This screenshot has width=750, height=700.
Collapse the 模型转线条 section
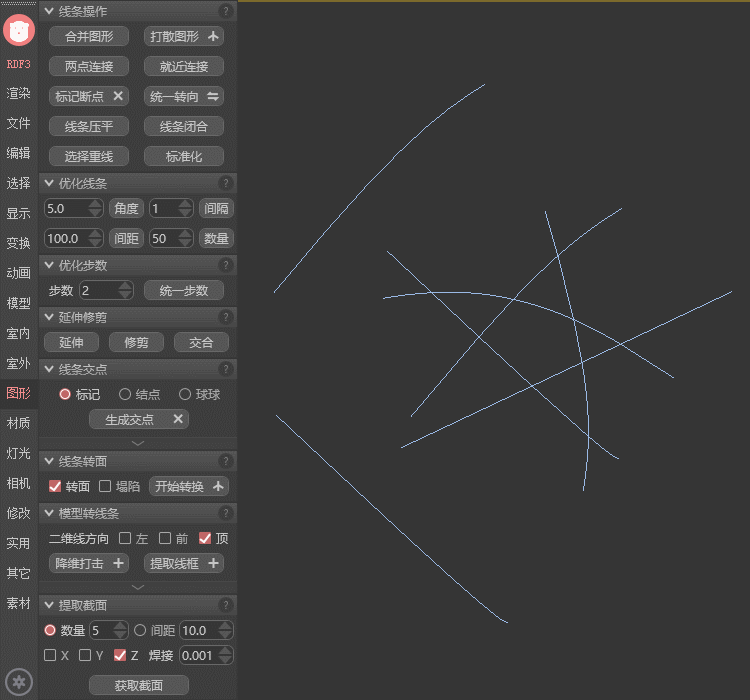pos(49,513)
